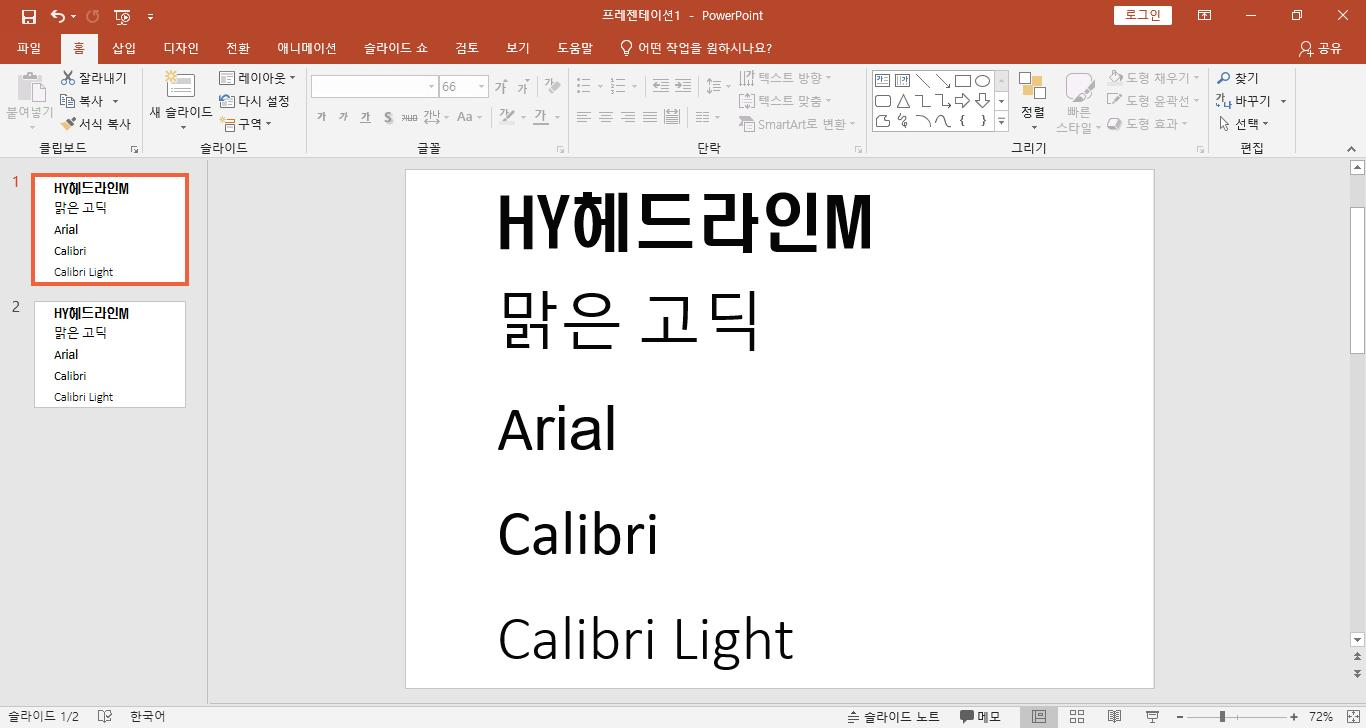The image size is (1366, 728).
Task: Open the 정렬 arrange dropdown
Action: [x=1033, y=101]
